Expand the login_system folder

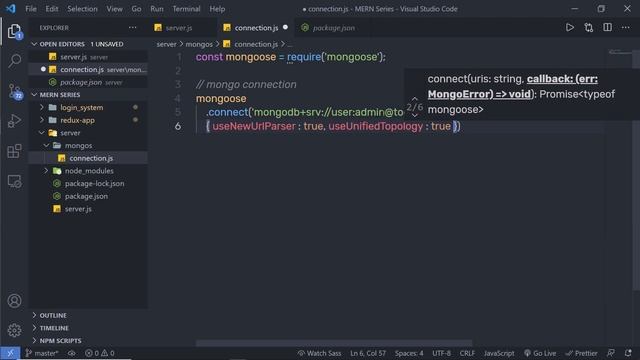(42, 107)
